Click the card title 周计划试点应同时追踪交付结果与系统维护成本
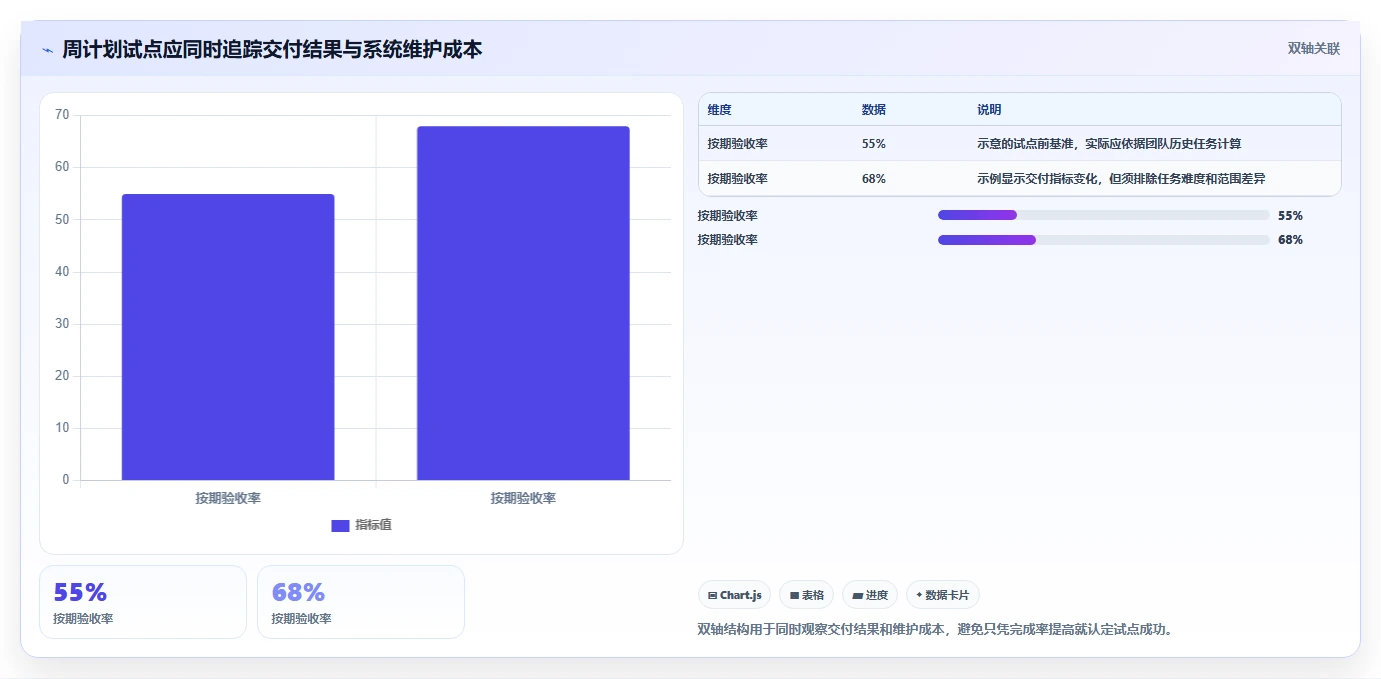This screenshot has width=1381, height=679. point(272,49)
